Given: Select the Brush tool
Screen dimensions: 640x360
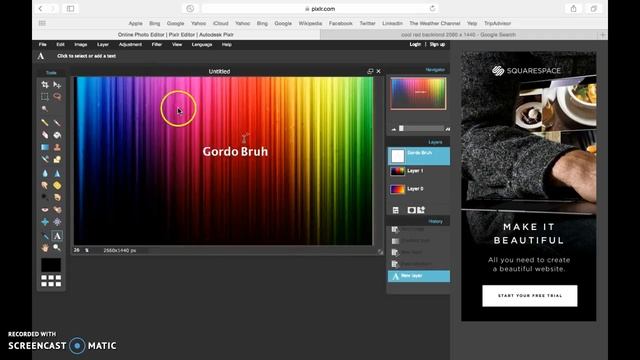Looking at the screenshot, I should tap(57, 122).
